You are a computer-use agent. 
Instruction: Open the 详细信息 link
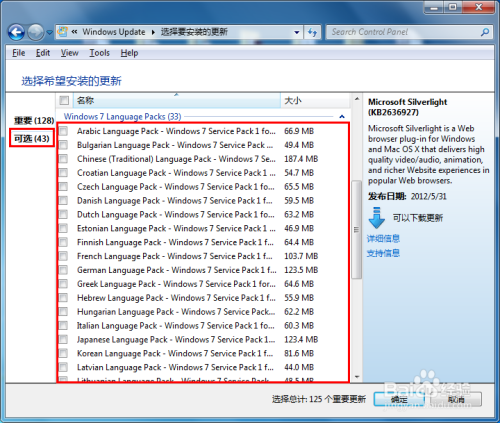click(x=383, y=239)
